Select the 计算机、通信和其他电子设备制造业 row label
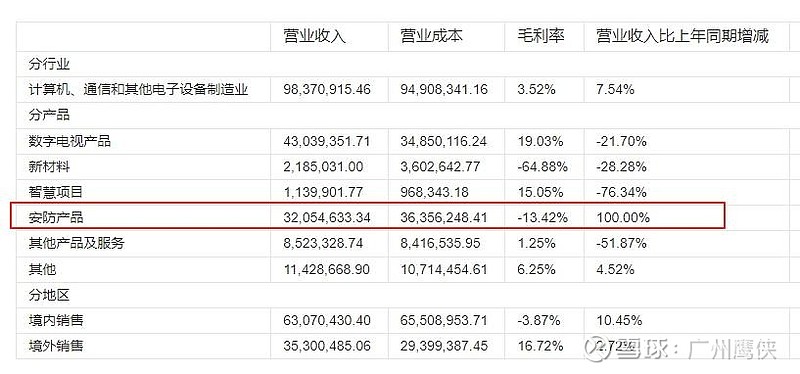Viewport: 800px width, 374px height. (139, 90)
